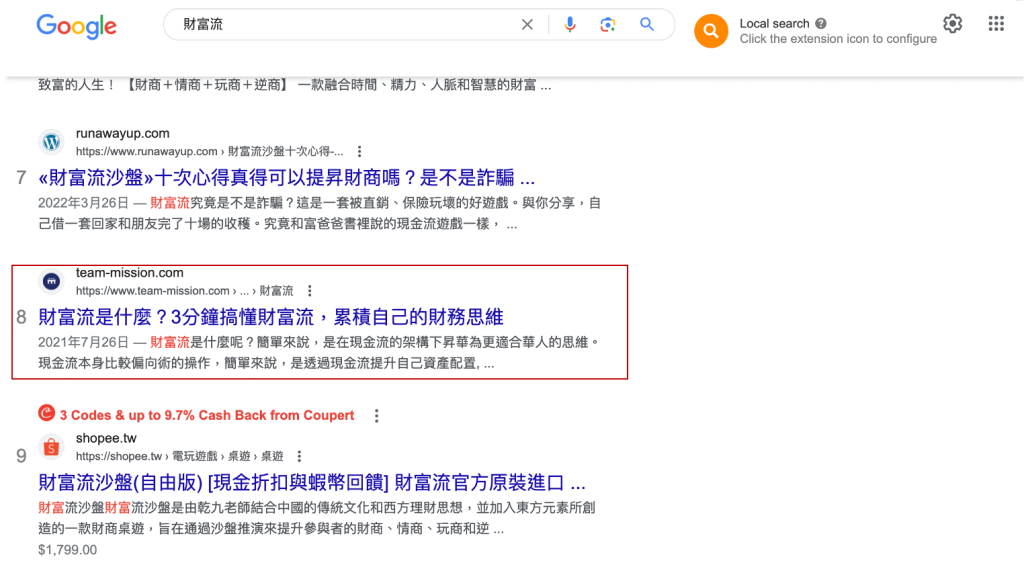The image size is (1024, 567).
Task: Click the orange Local search extension icon
Action: click(x=711, y=31)
